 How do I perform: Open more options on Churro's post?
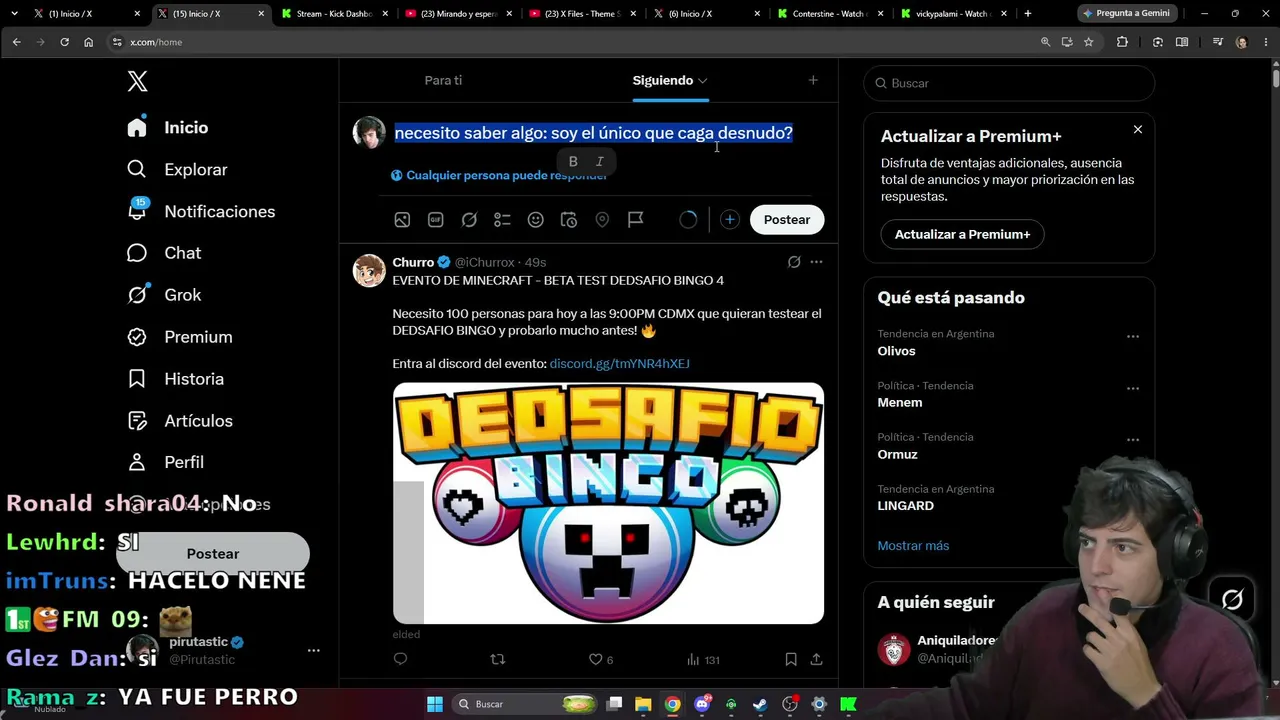(816, 262)
